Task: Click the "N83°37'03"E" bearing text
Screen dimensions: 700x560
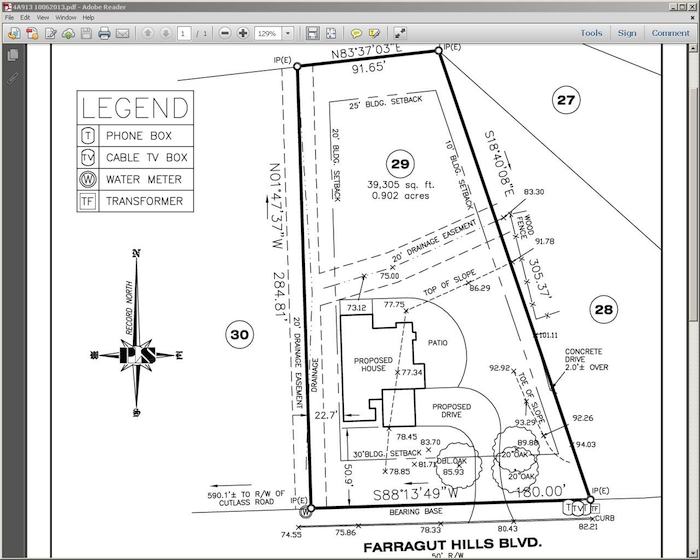Action: [x=367, y=51]
